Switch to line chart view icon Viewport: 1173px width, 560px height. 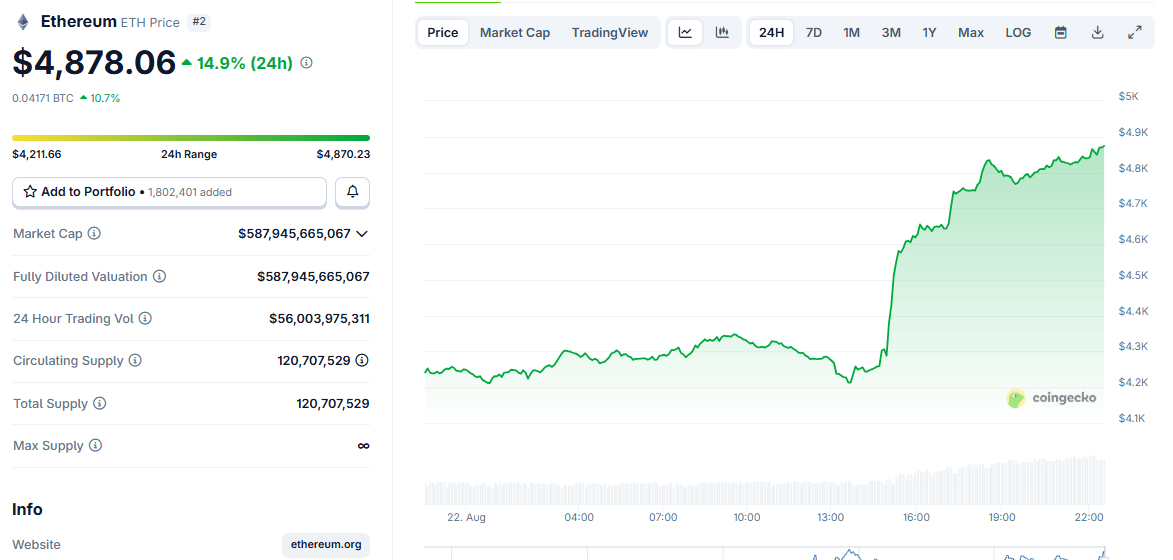click(685, 33)
